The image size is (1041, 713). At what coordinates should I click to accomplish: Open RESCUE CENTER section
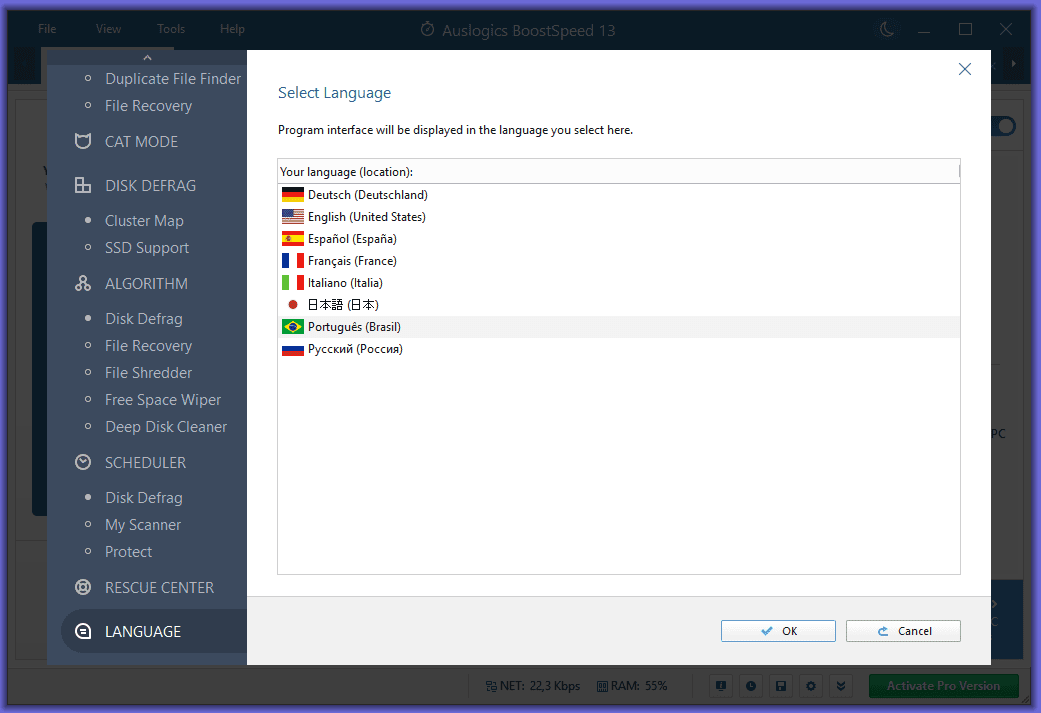159,588
